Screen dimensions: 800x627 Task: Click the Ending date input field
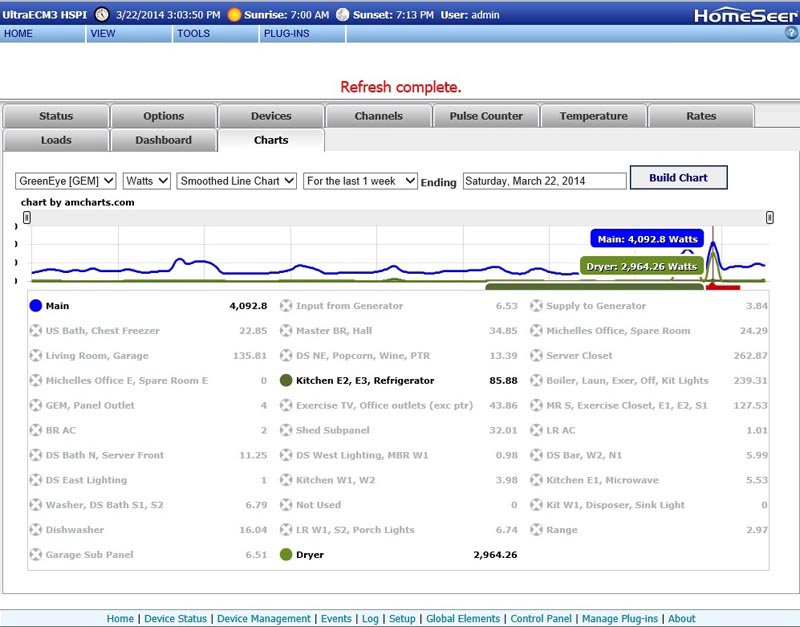click(544, 181)
